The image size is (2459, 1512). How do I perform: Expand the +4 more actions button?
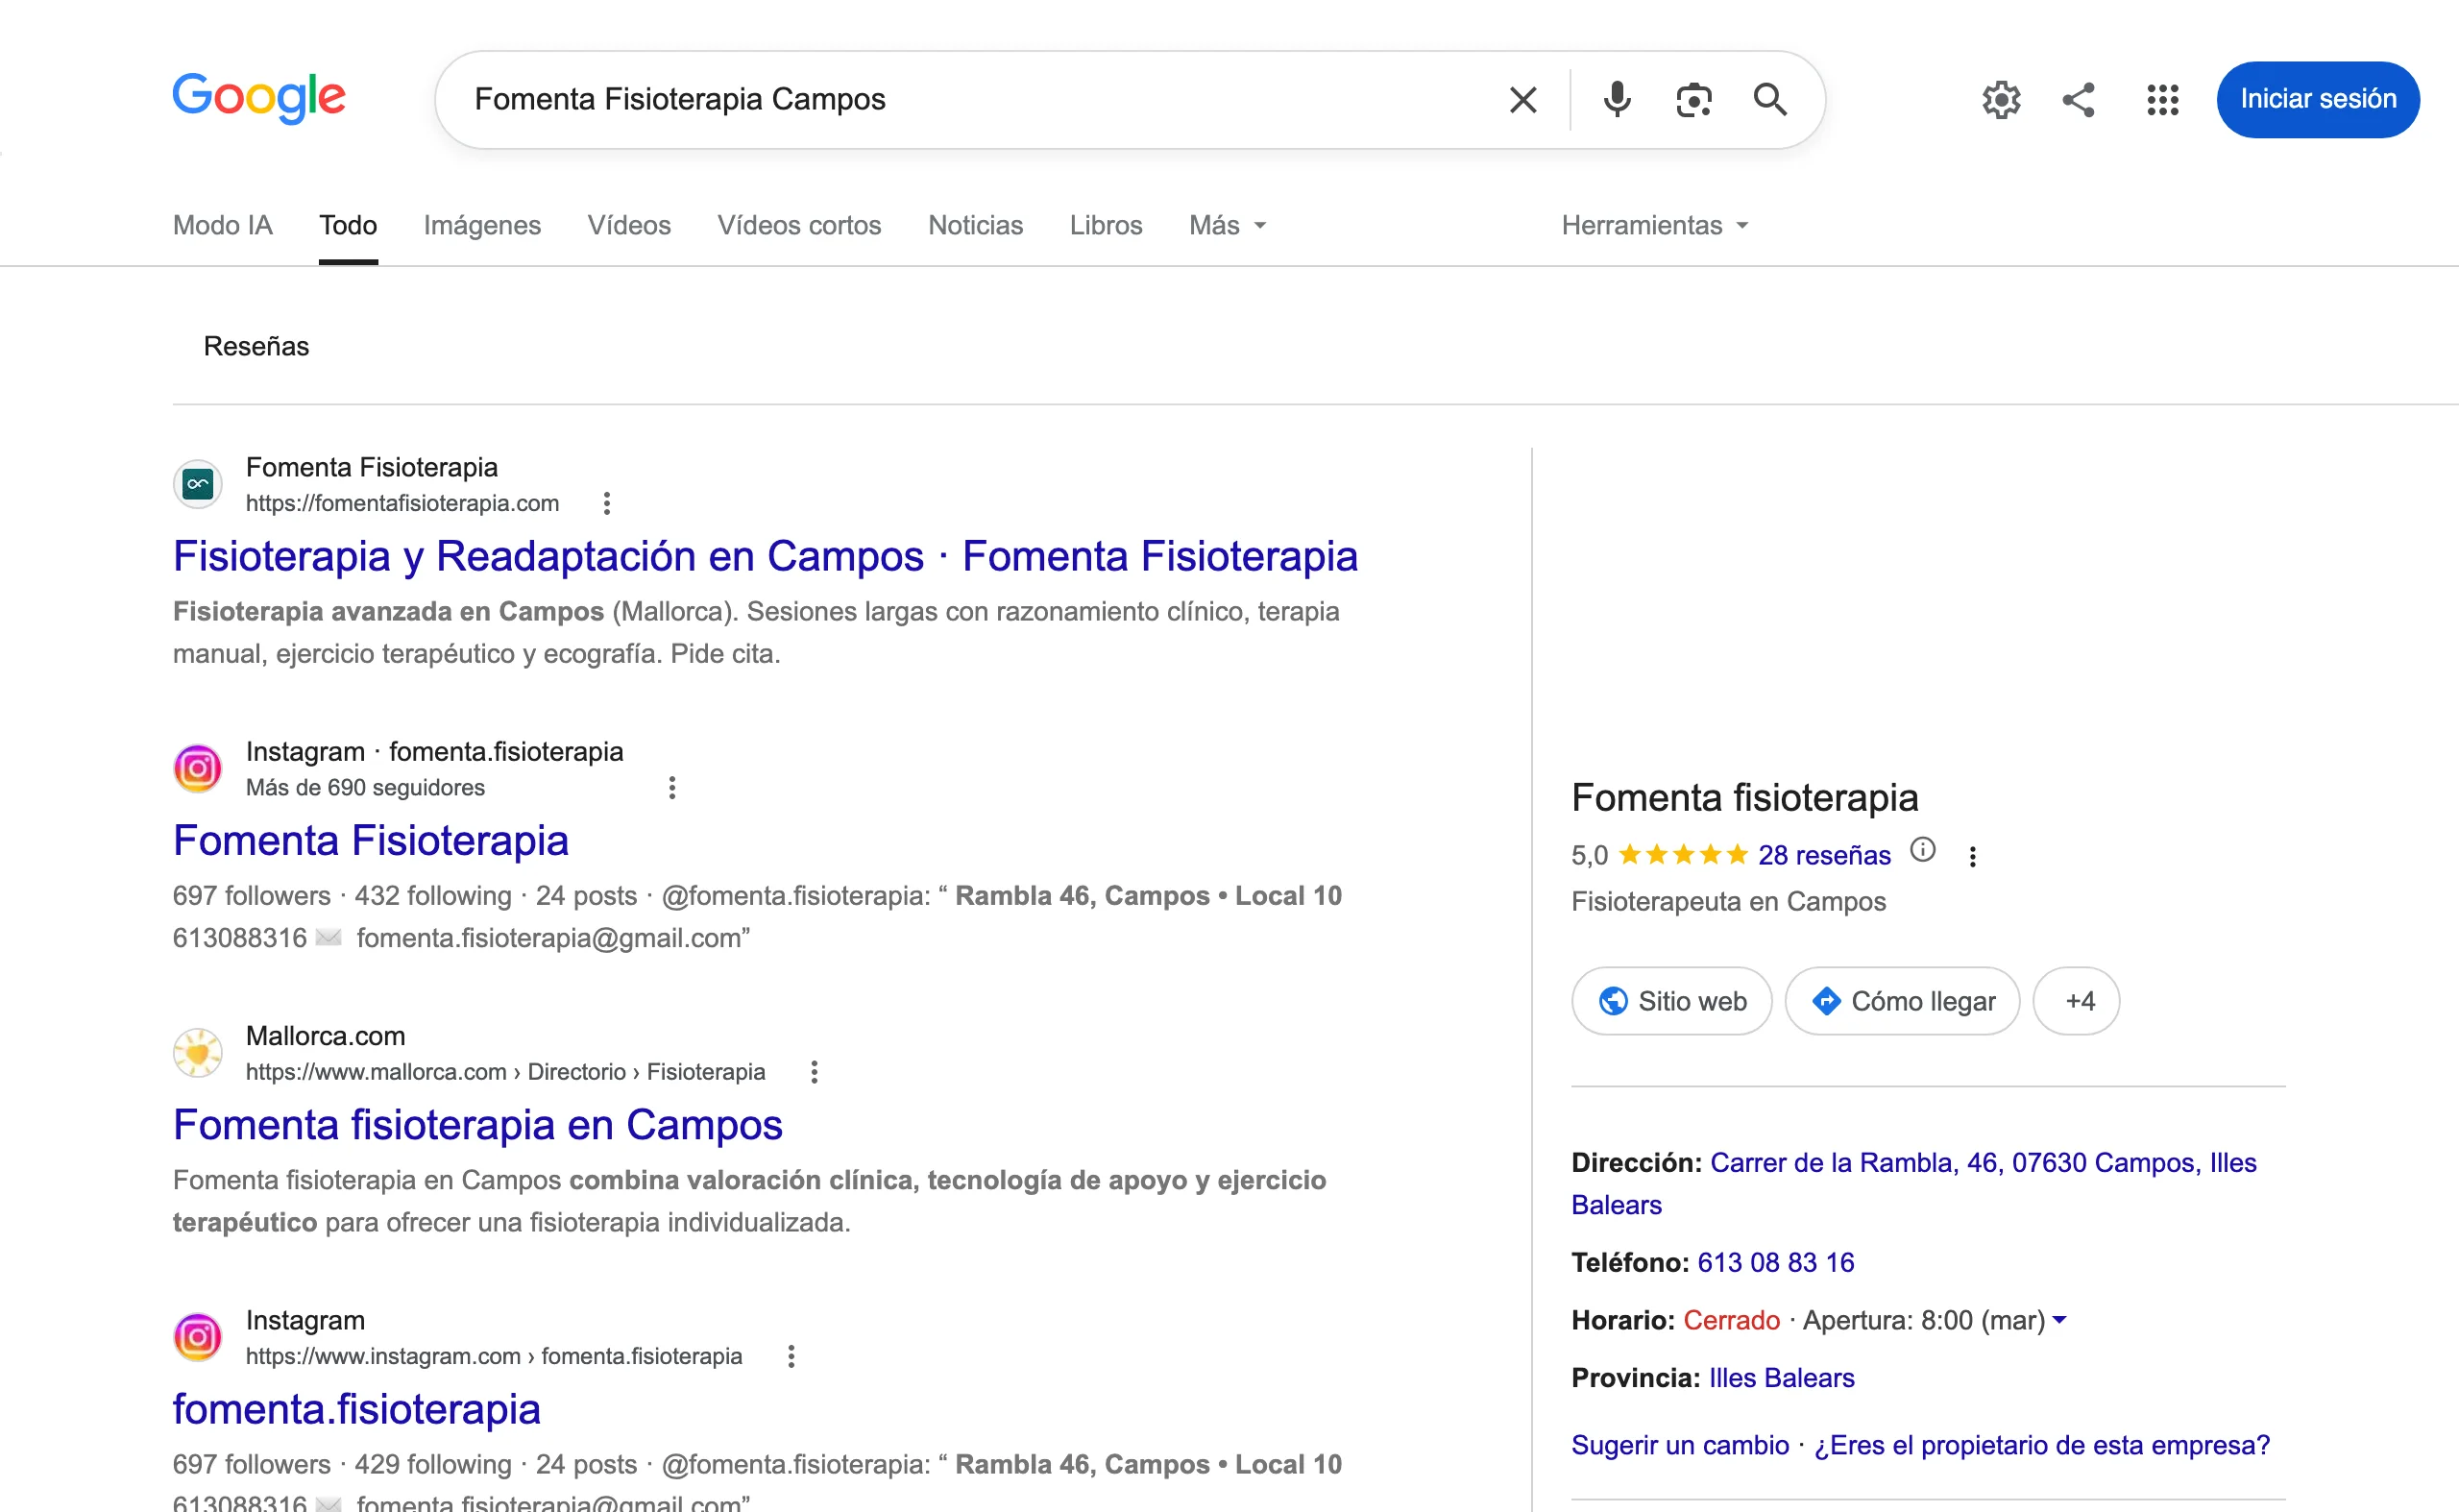(2076, 1000)
